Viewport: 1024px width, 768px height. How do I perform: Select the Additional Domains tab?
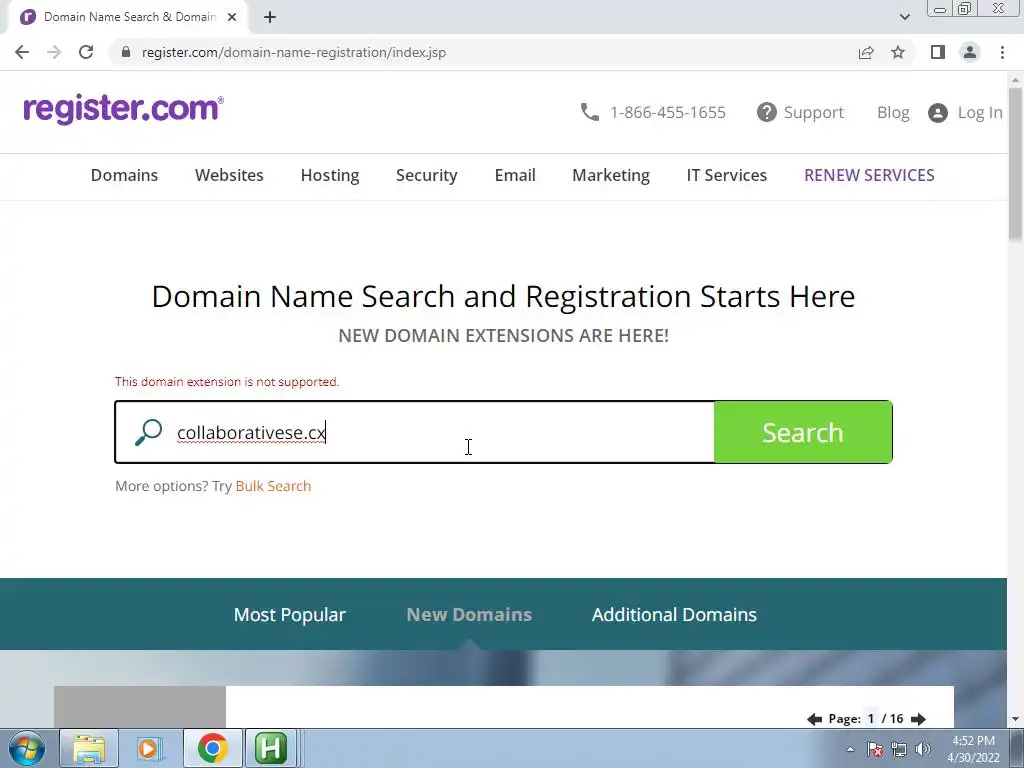click(674, 615)
